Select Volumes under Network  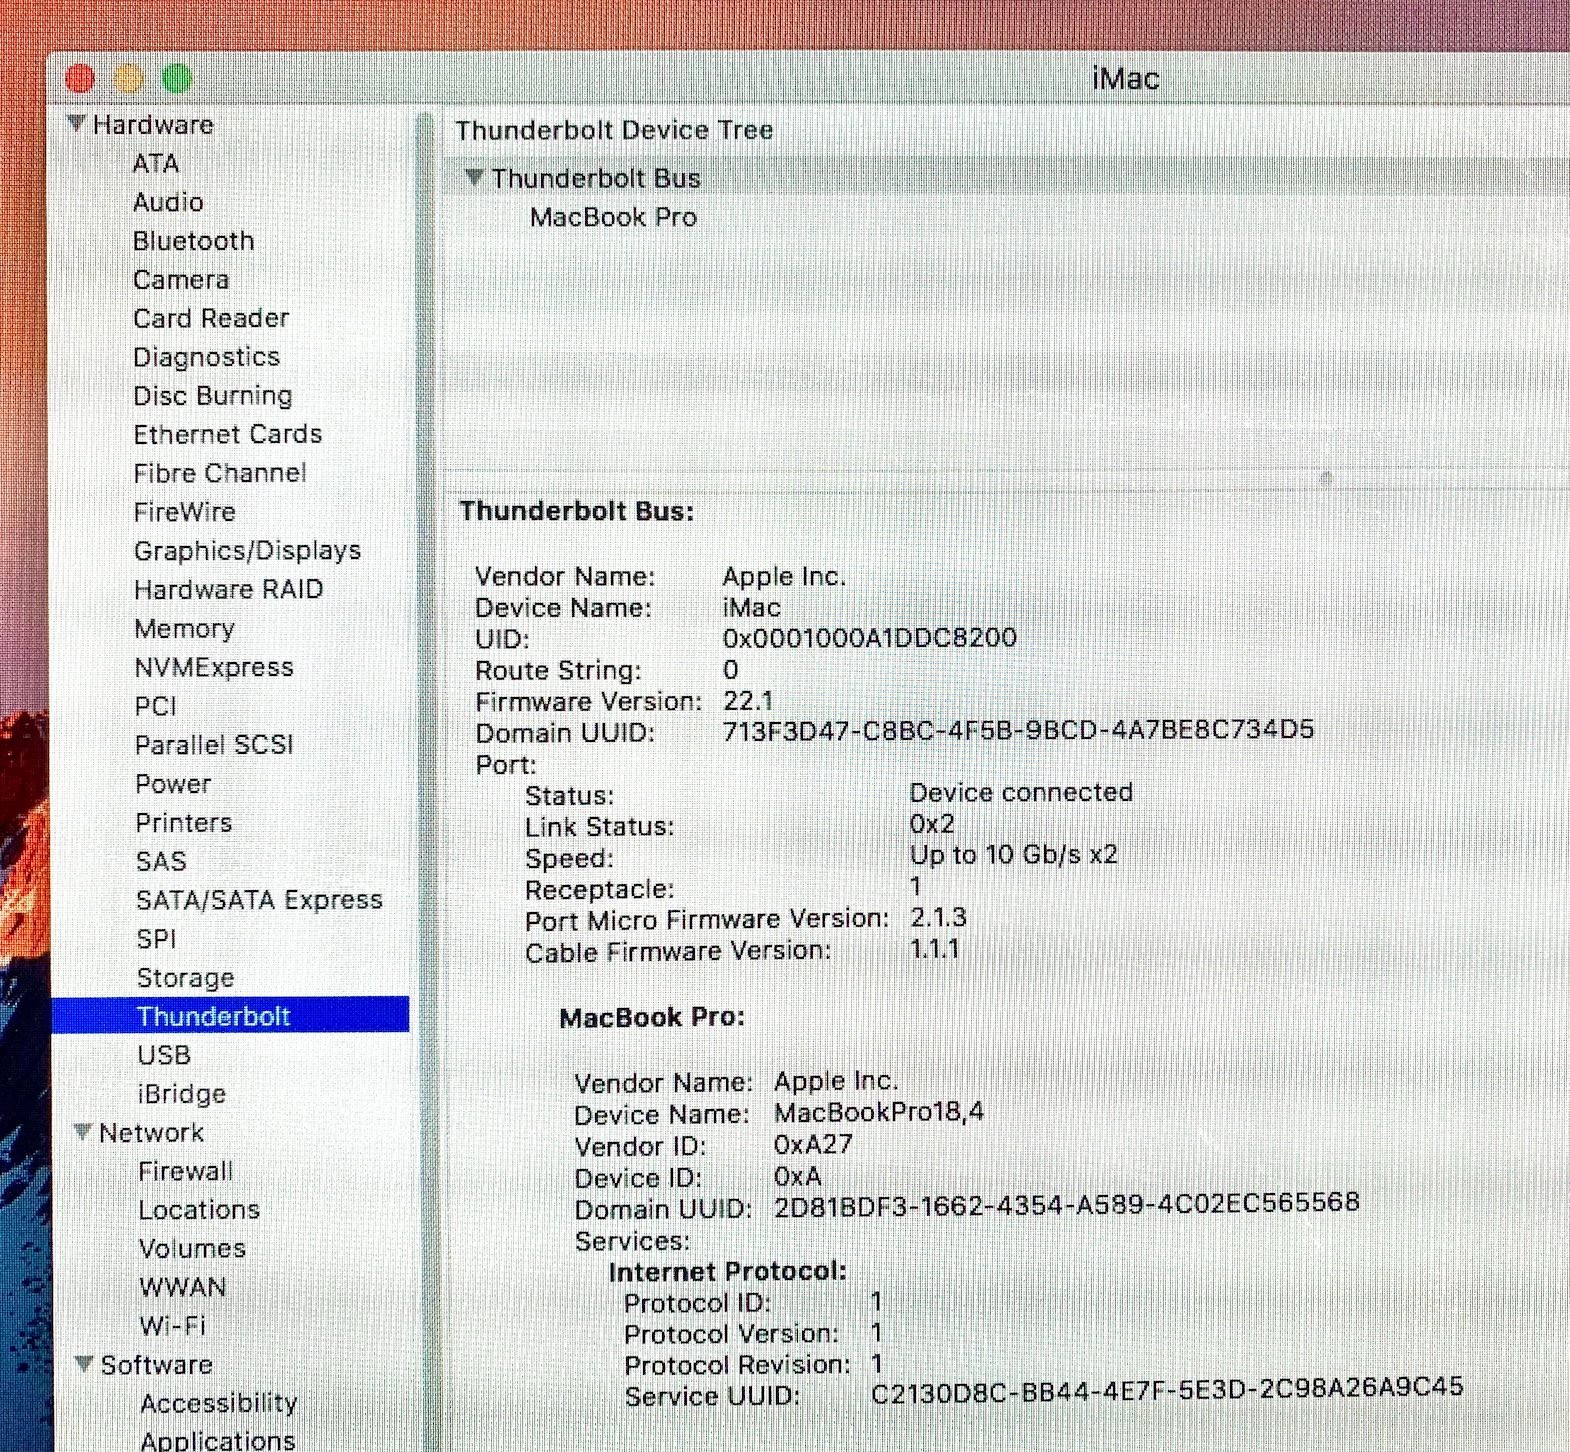[x=192, y=1249]
